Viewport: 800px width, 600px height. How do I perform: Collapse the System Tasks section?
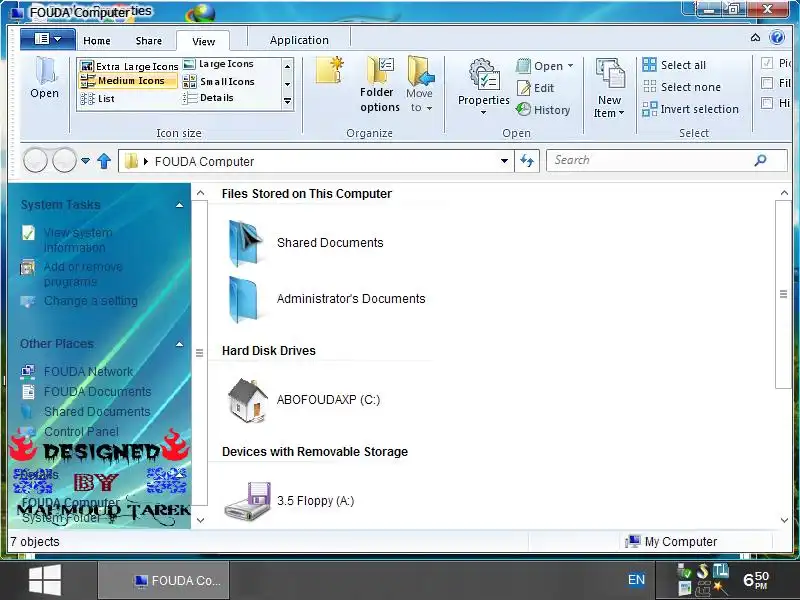pyautogui.click(x=180, y=205)
